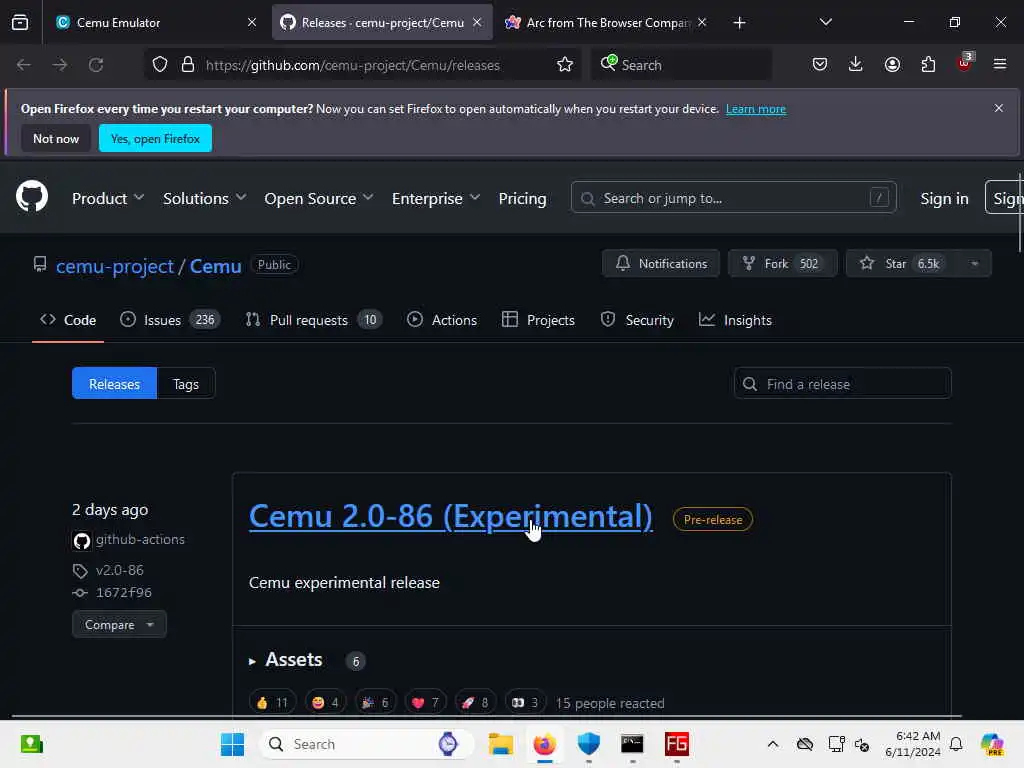Switch to the Tags view
The height and width of the screenshot is (768, 1024).
coord(186,384)
